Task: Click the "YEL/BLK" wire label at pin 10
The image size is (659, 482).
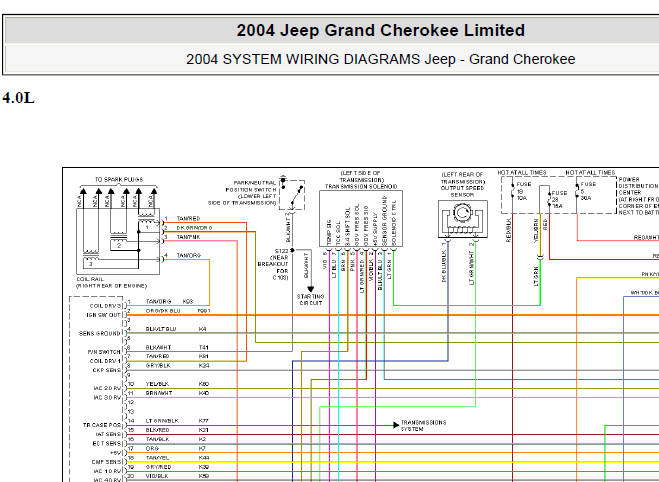Action: [157, 384]
